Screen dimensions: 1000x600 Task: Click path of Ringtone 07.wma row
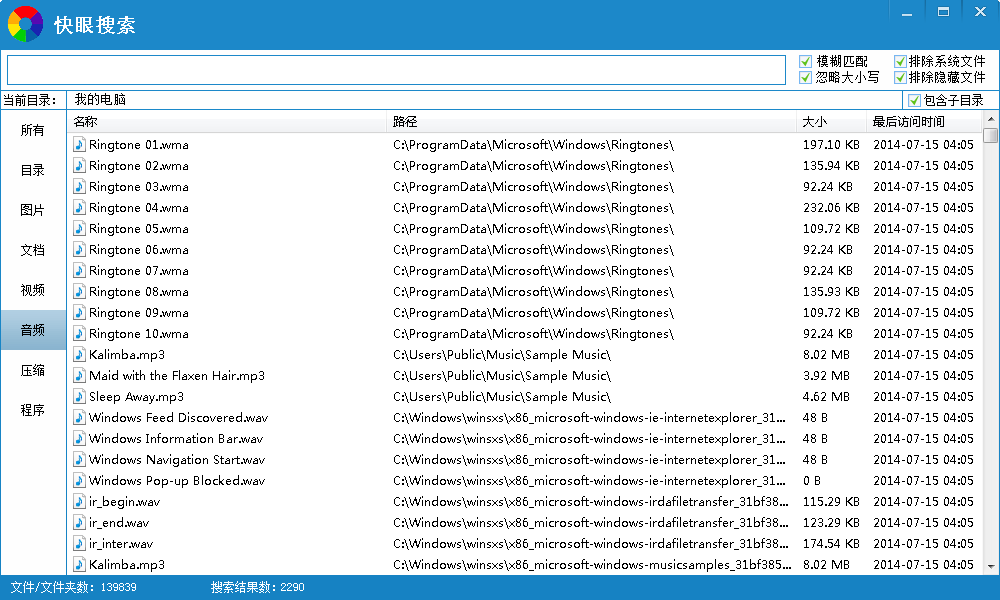point(533,271)
